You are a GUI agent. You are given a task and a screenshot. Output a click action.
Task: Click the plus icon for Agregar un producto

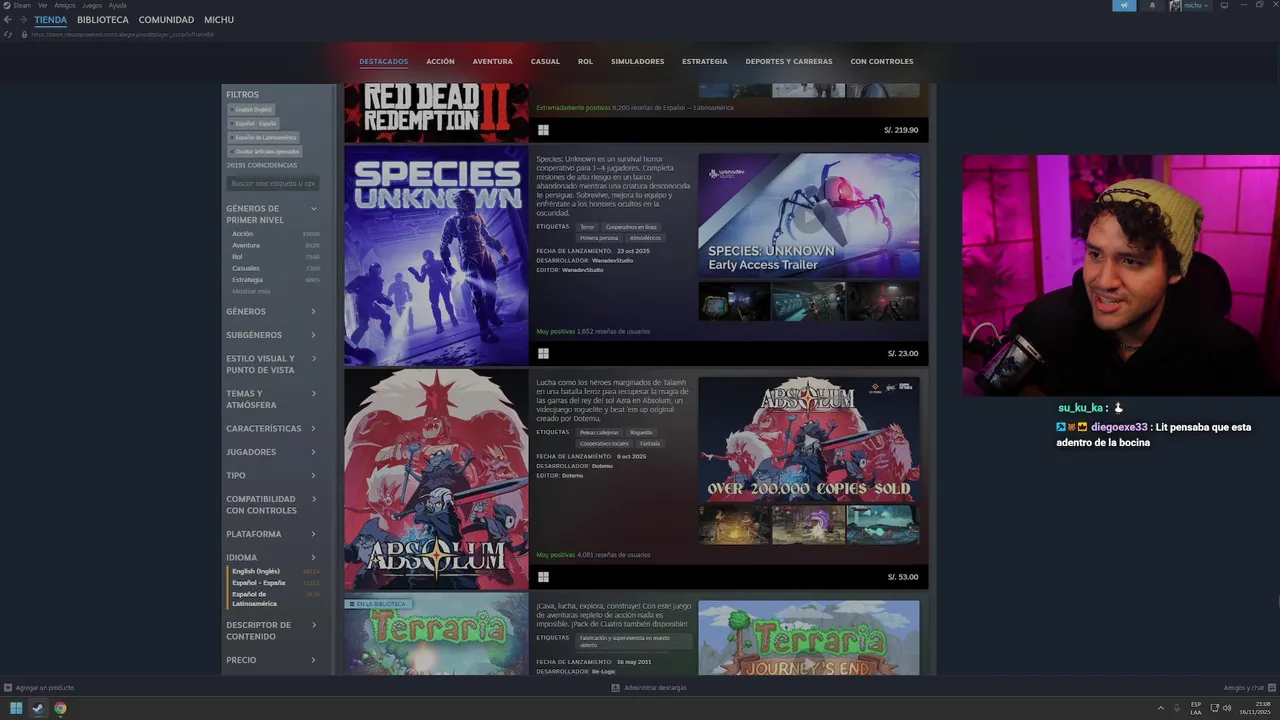pos(8,688)
